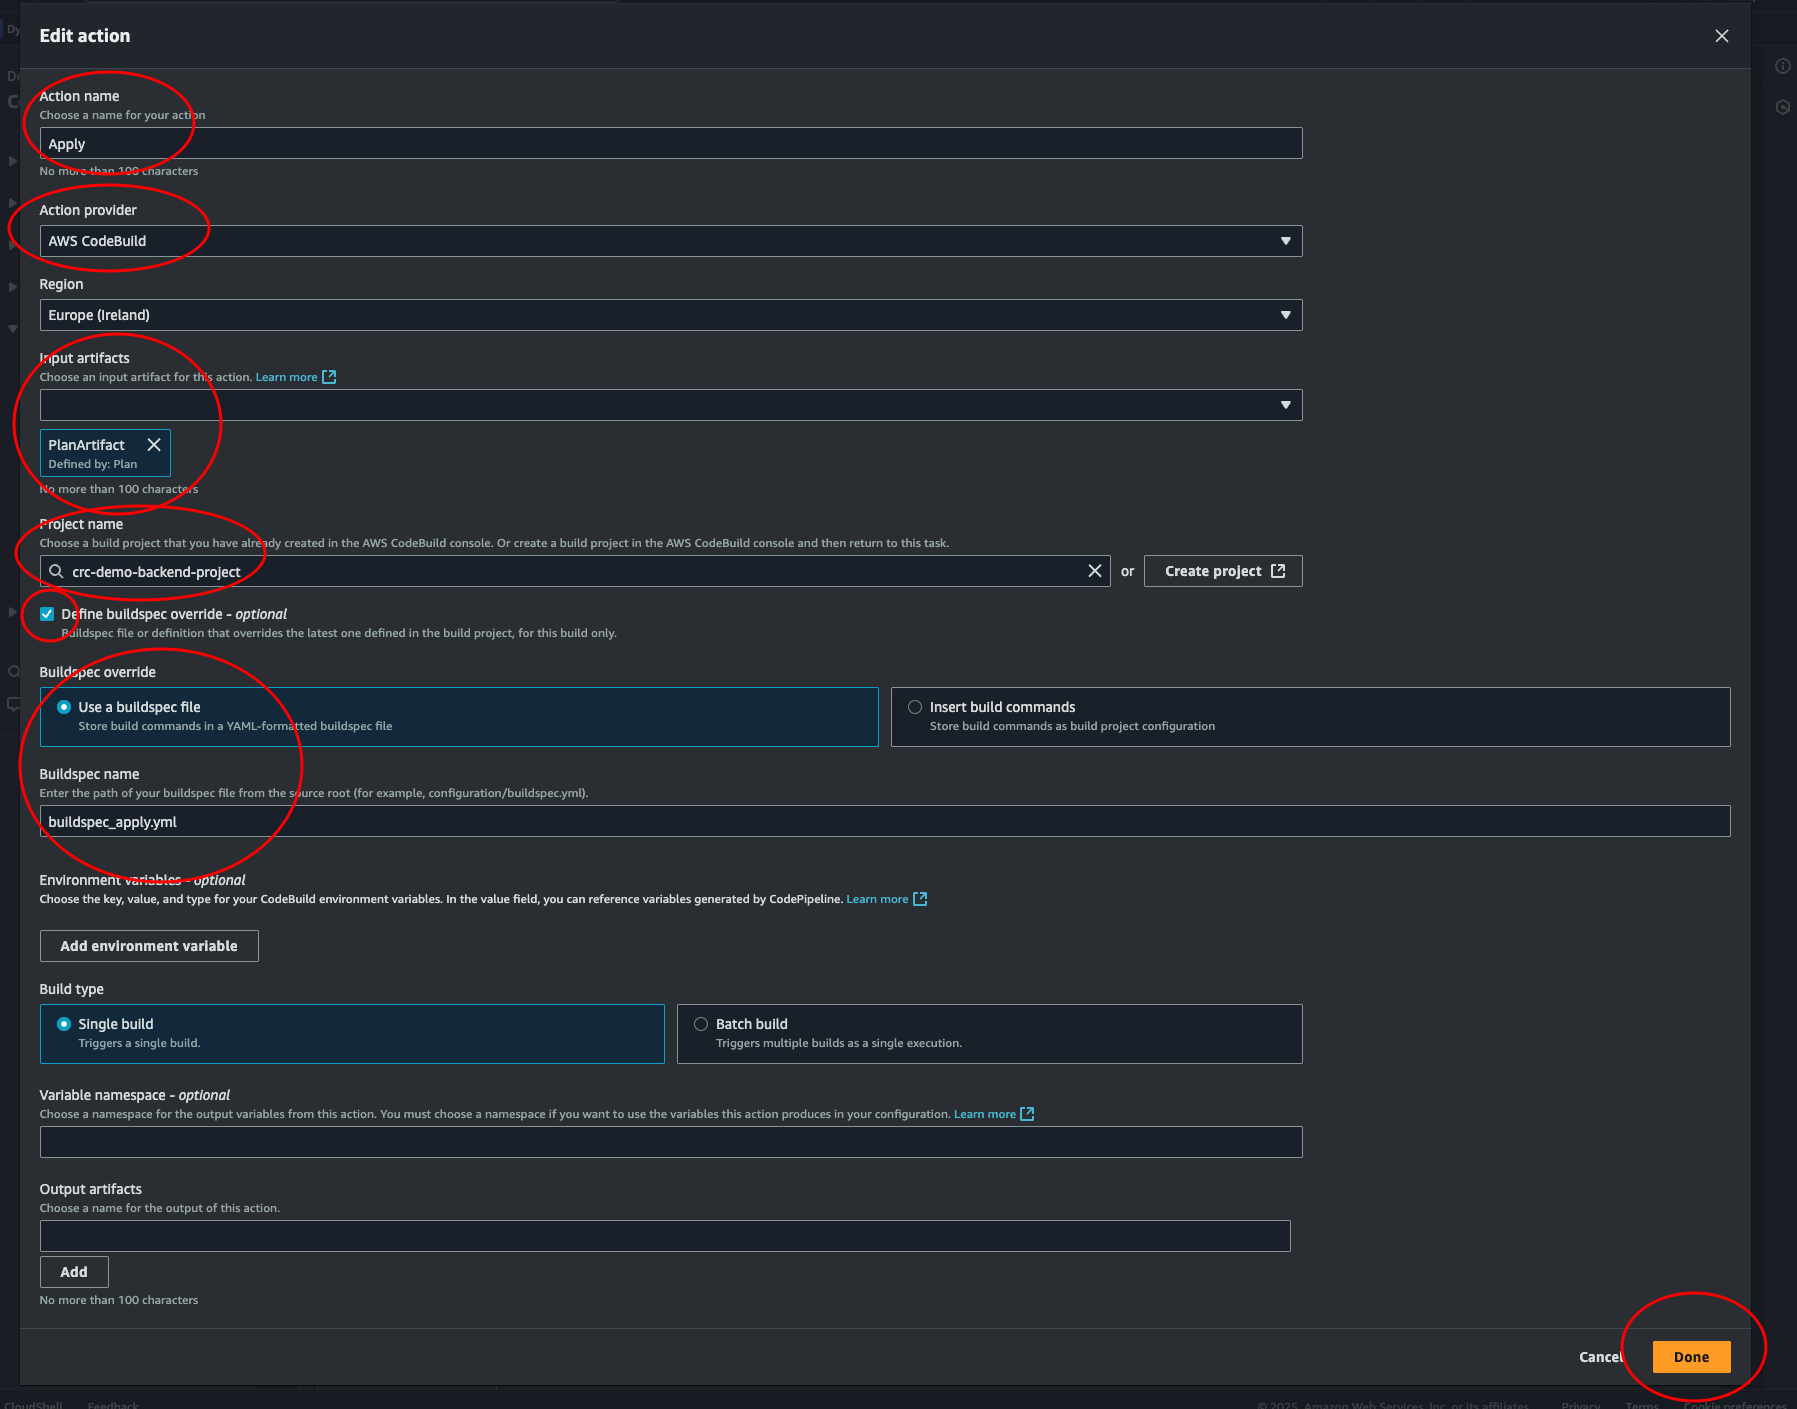Click the Create project button
This screenshot has height=1409, width=1797.
[1222, 571]
